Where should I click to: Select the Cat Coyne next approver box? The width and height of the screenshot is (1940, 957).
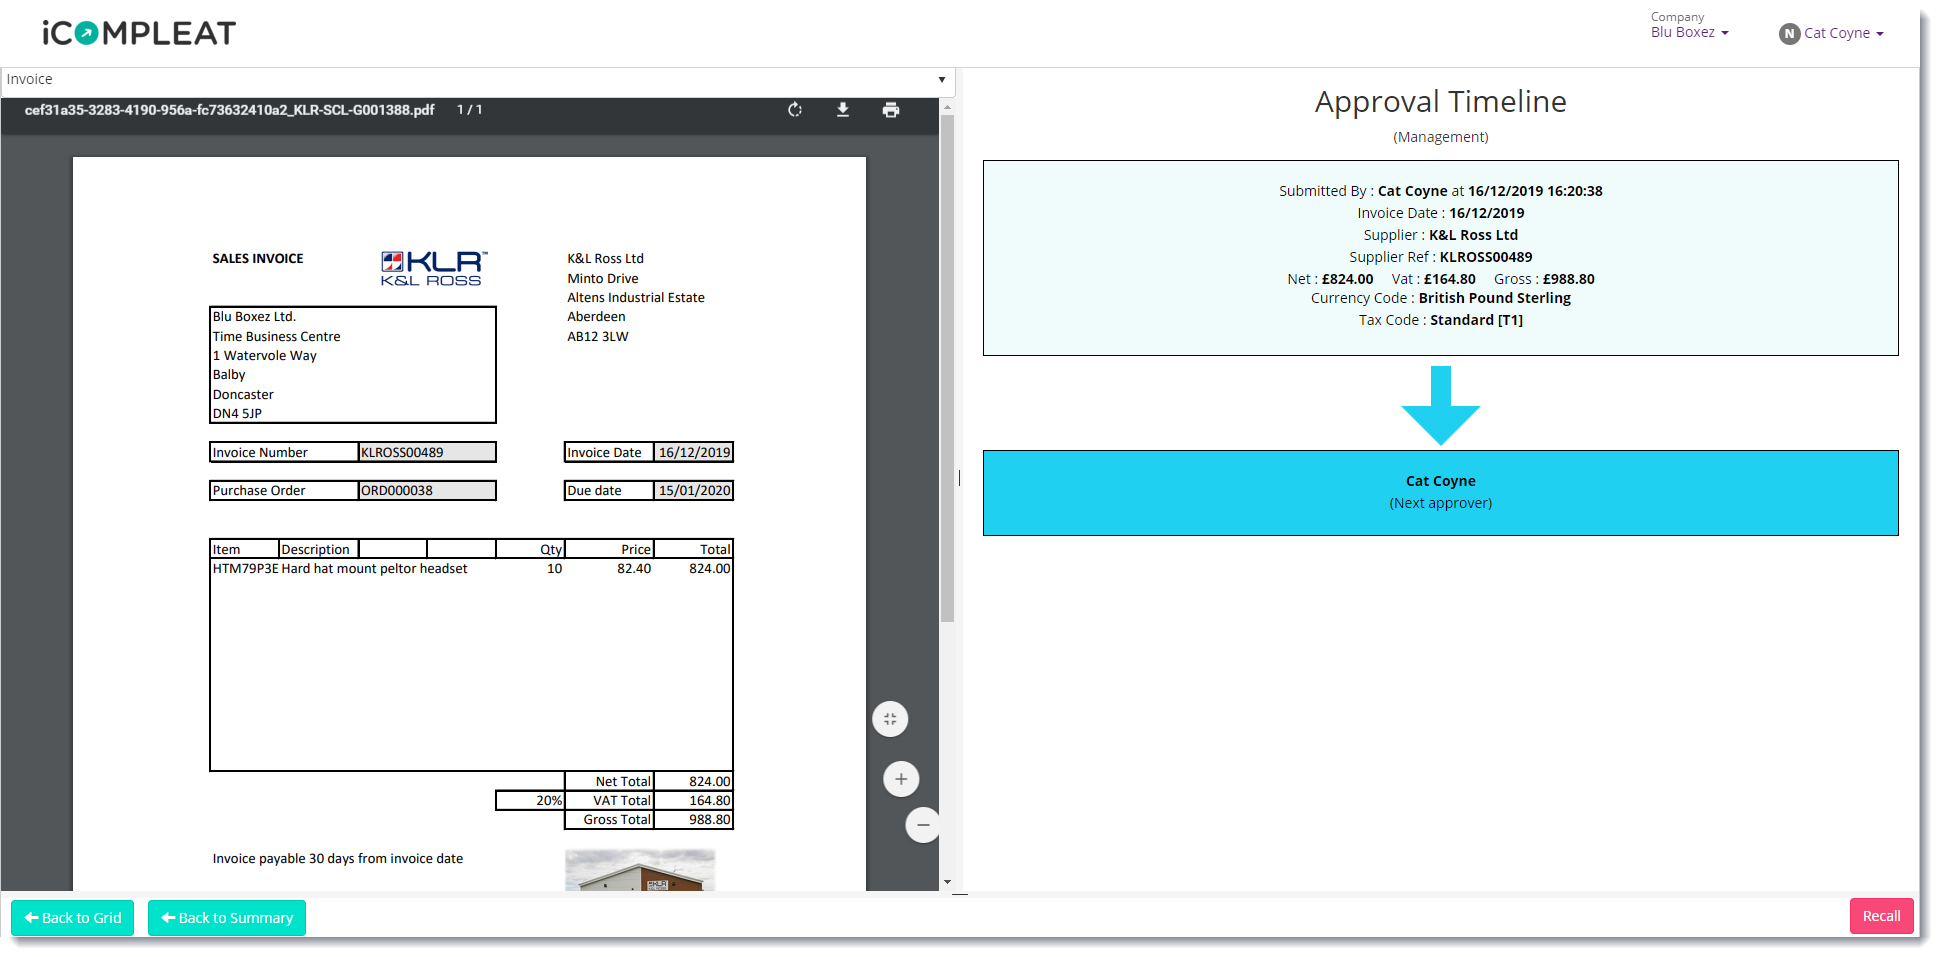1440,493
